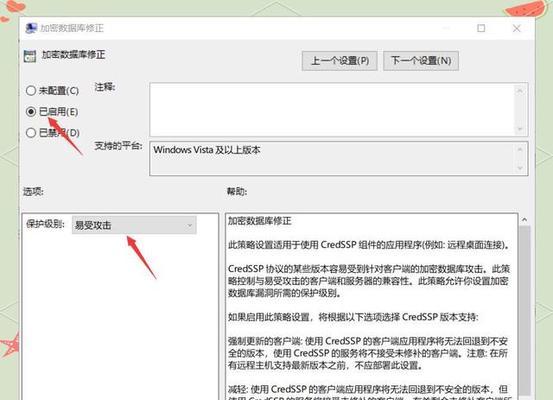Click the help panel scroll up arrow
This screenshot has width=553, height=400.
pyautogui.click(x=524, y=220)
